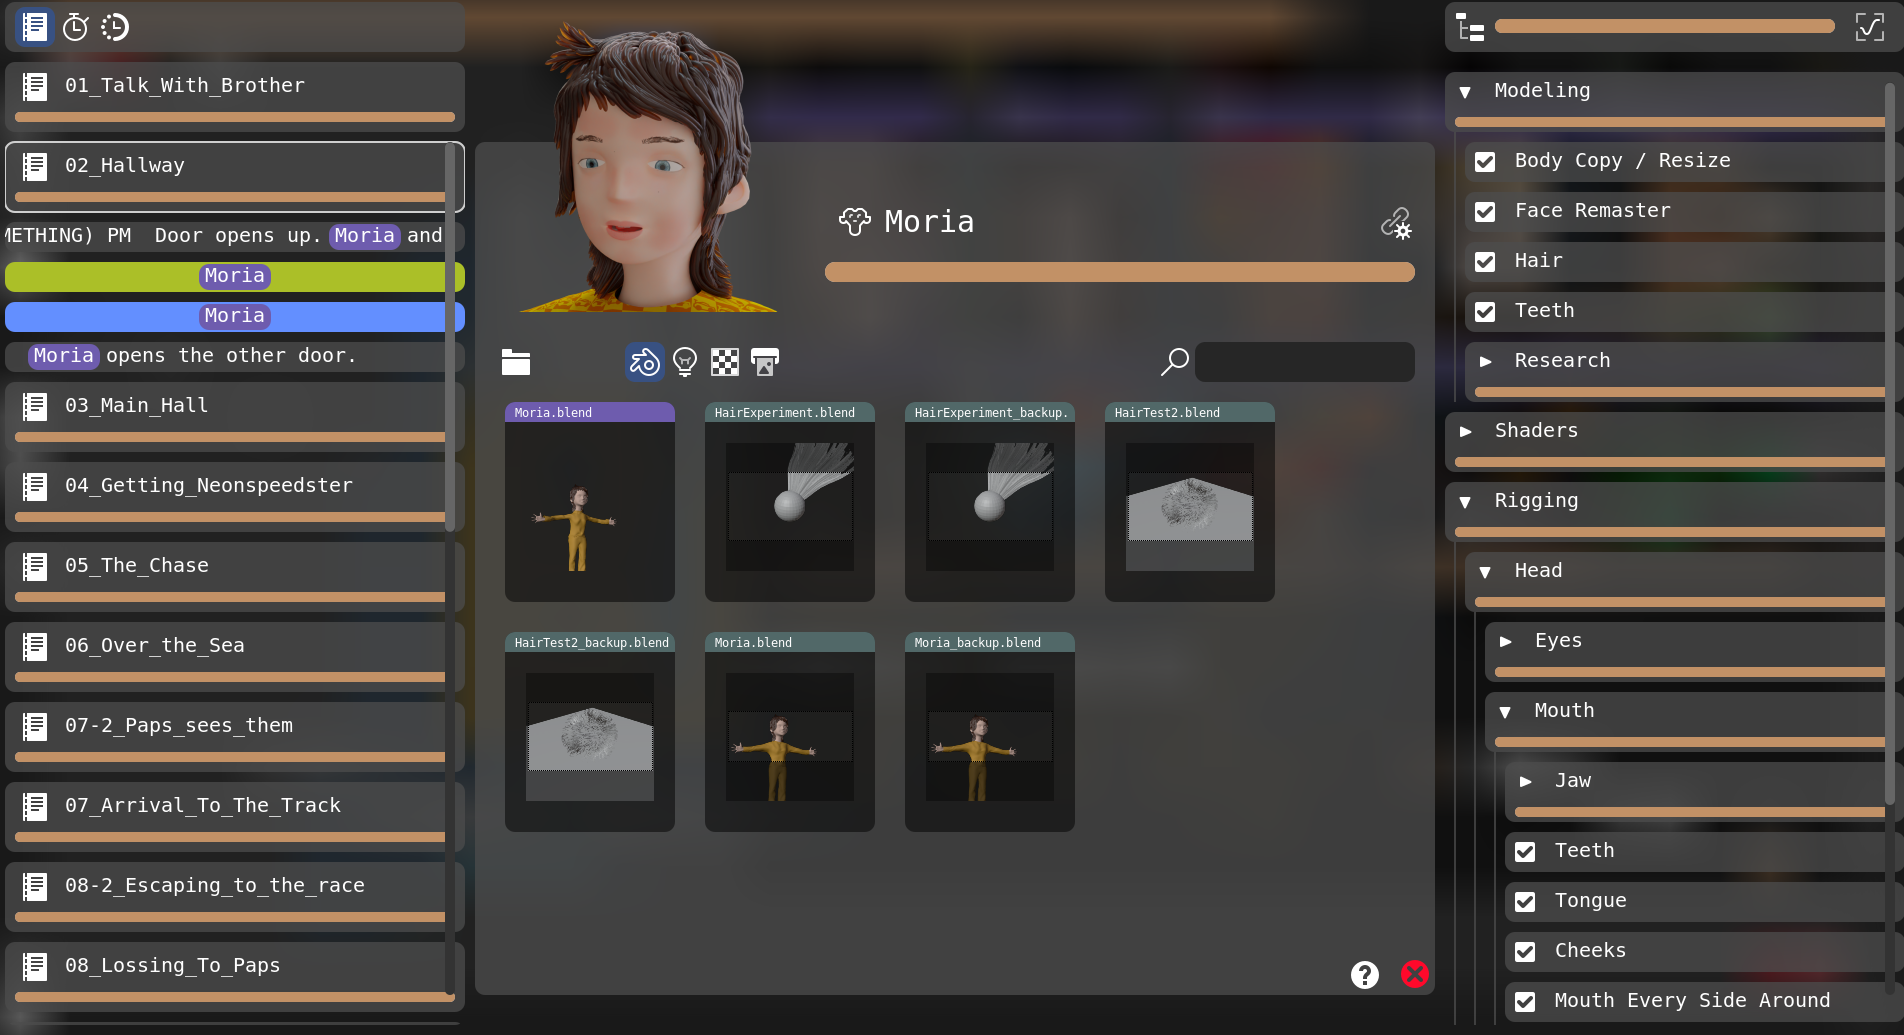Select the checkerboard textures filter icon
1904x1035 pixels.
coord(725,362)
